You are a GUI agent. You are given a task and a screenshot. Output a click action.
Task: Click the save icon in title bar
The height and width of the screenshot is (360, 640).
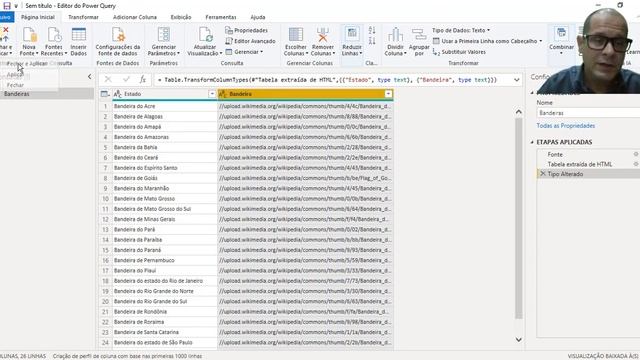[x=7, y=6]
